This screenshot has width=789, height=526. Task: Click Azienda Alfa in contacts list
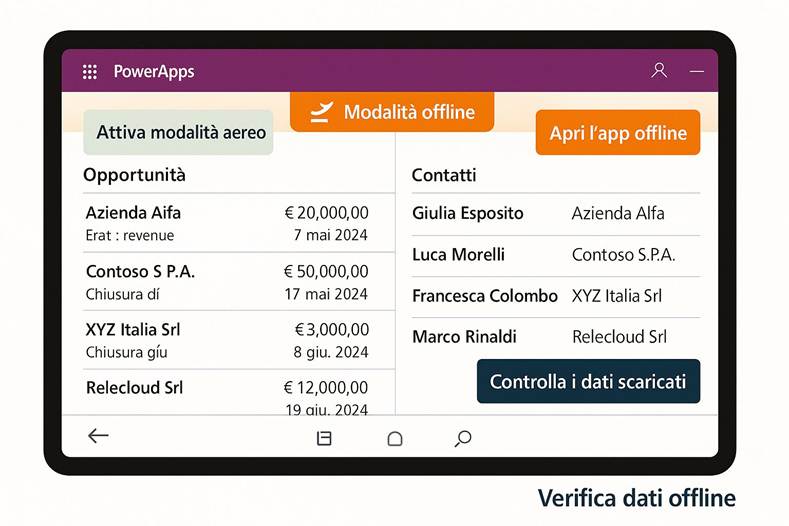click(618, 213)
